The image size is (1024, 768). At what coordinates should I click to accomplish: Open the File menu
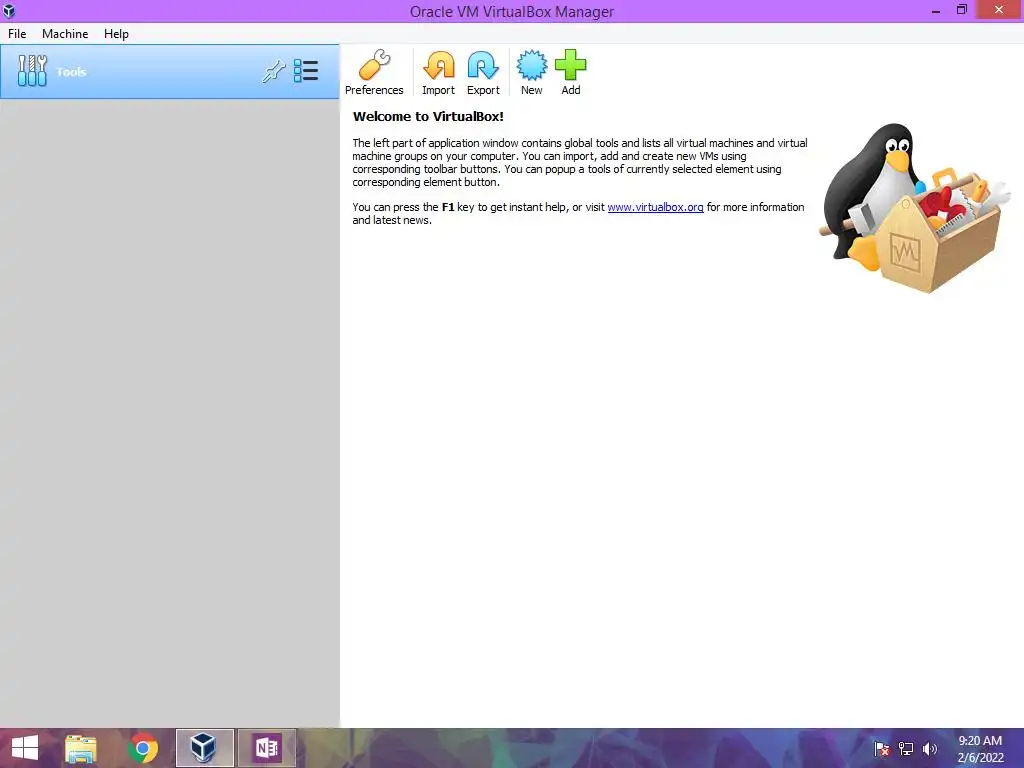click(17, 34)
